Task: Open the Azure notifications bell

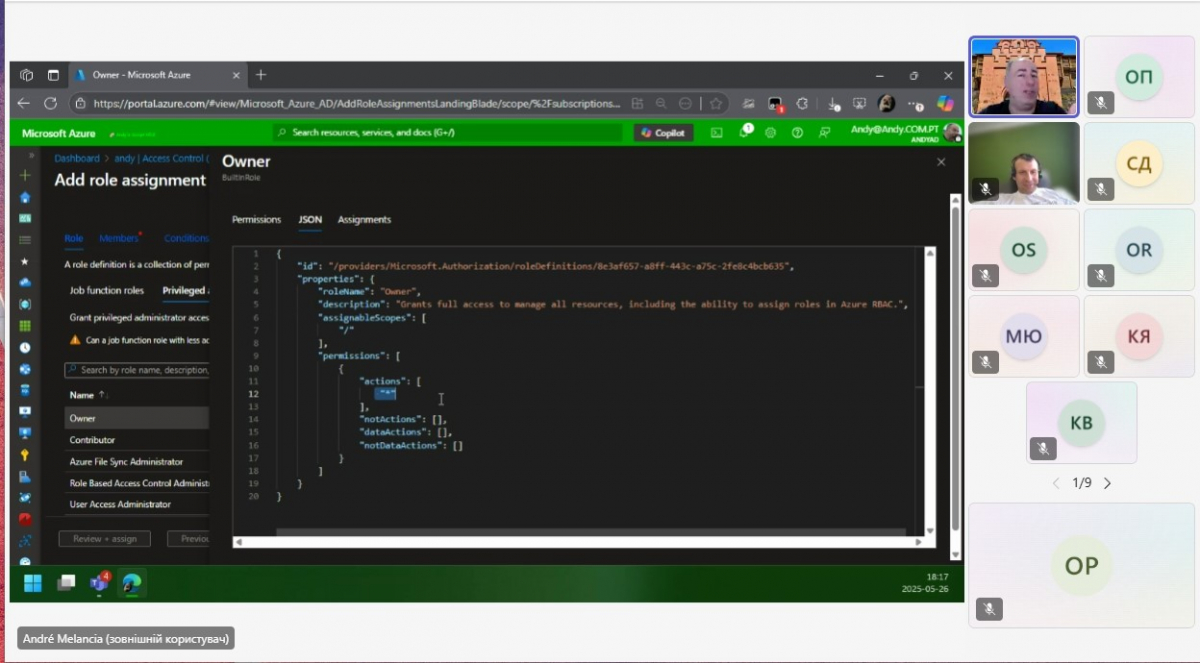Action: click(x=745, y=132)
